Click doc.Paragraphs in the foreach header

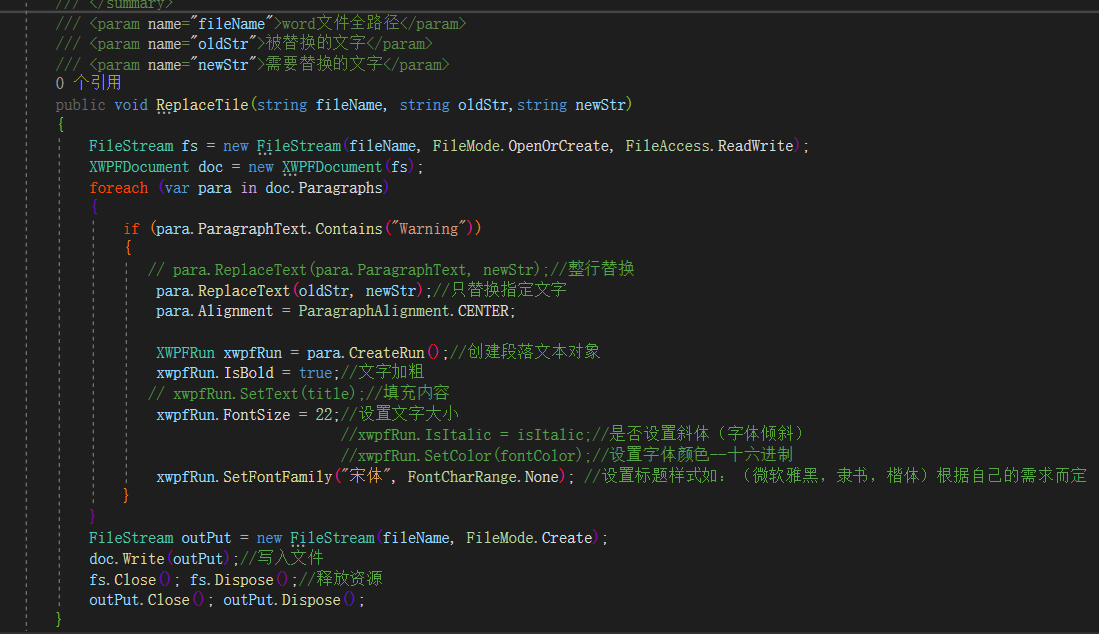324,188
